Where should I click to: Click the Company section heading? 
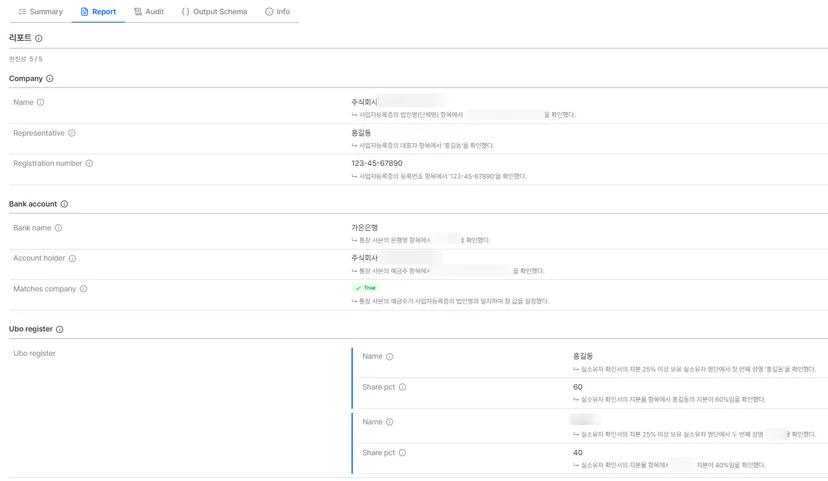25,78
